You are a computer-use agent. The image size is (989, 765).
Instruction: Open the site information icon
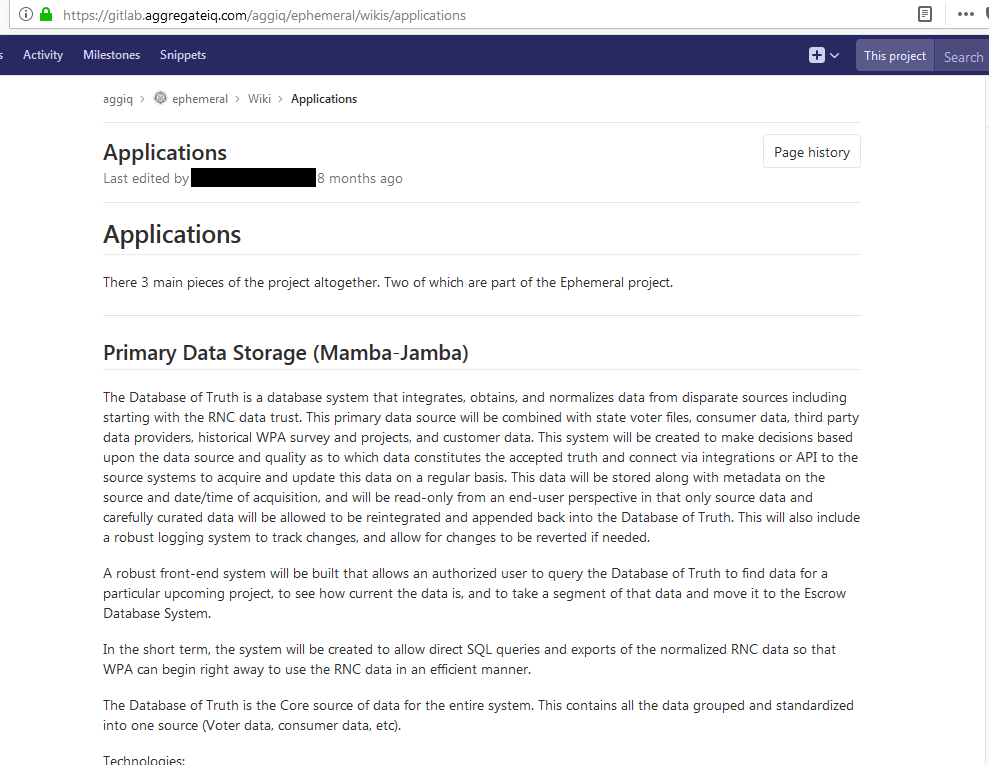point(25,15)
